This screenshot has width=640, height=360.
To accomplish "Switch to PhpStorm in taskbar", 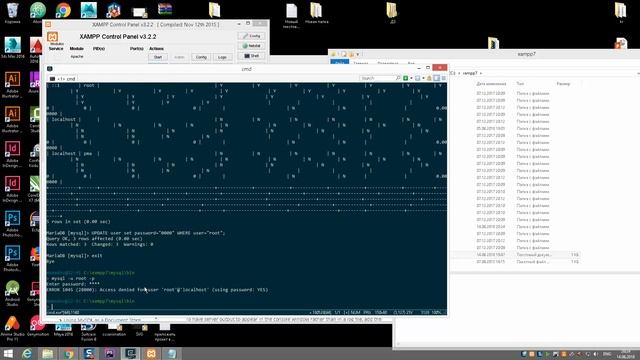I will 110,353.
